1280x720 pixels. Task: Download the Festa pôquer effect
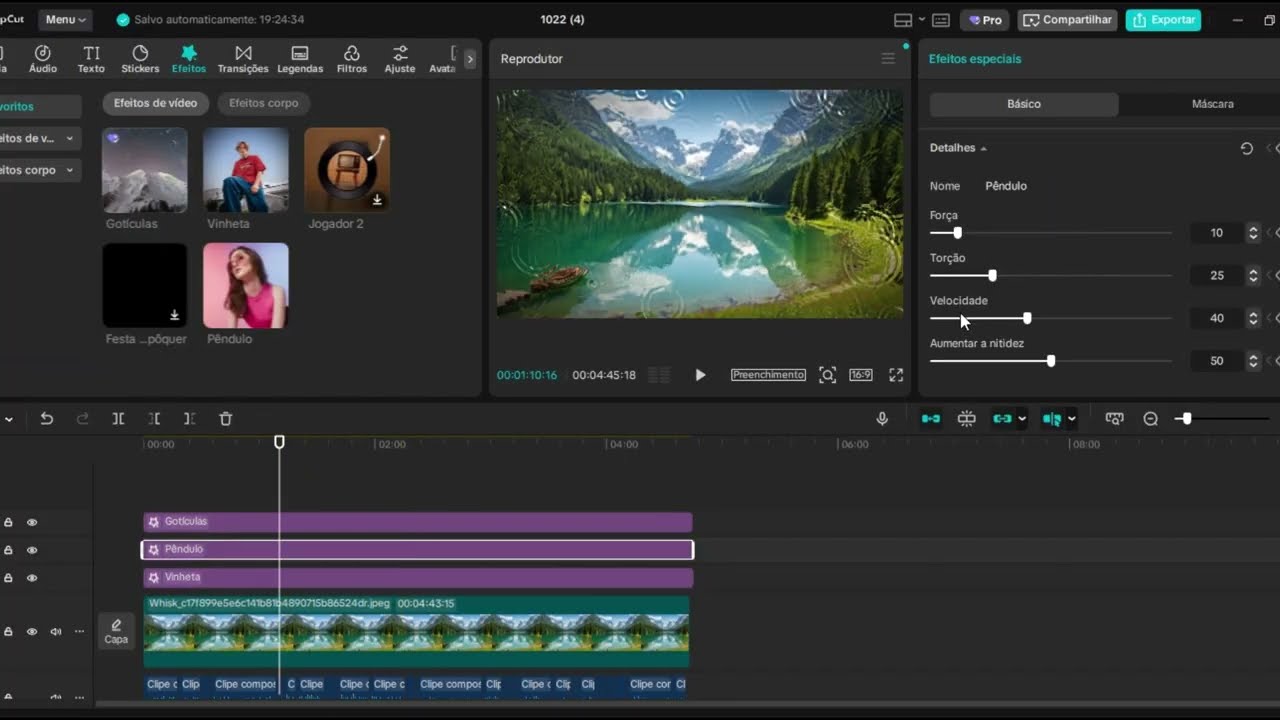[174, 315]
